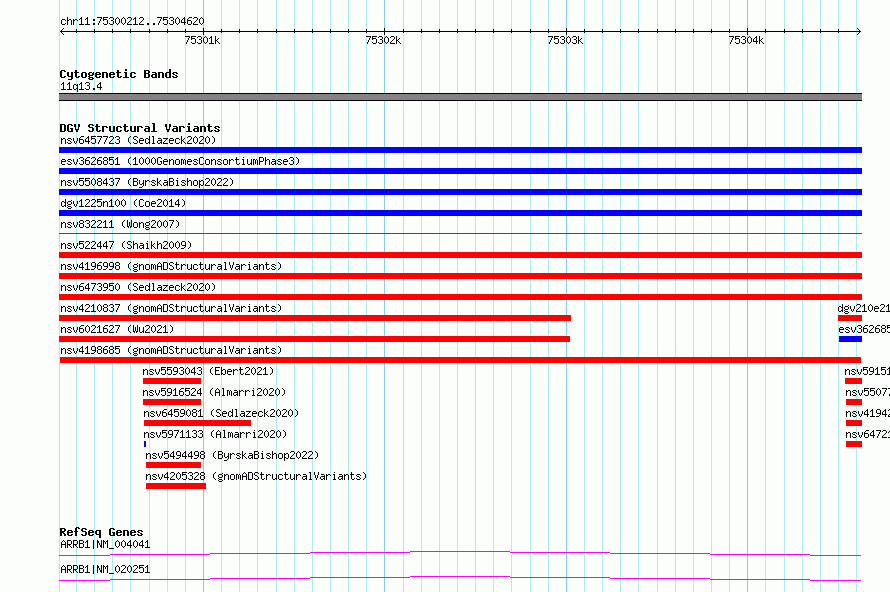Open the ARRB1|NM_004041 transcript label
This screenshot has width=890, height=592.
point(105,544)
